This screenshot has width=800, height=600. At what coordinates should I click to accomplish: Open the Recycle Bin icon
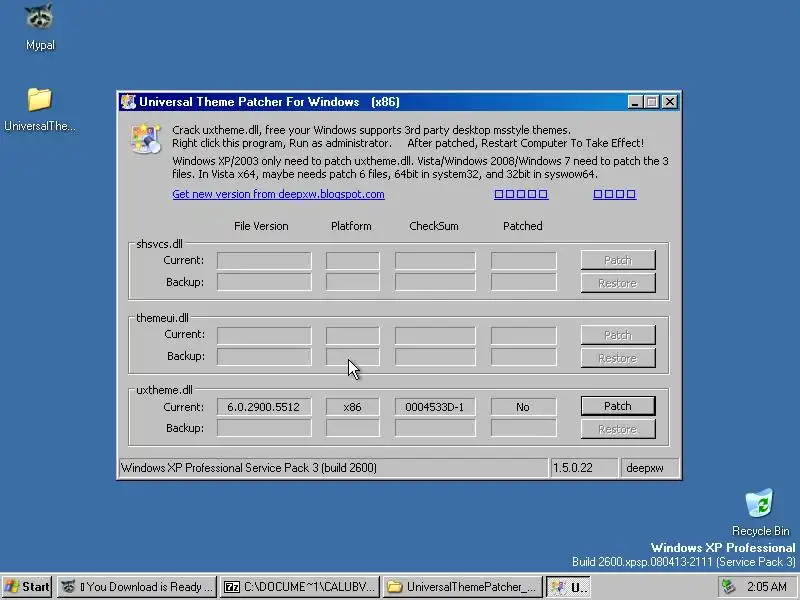click(760, 512)
